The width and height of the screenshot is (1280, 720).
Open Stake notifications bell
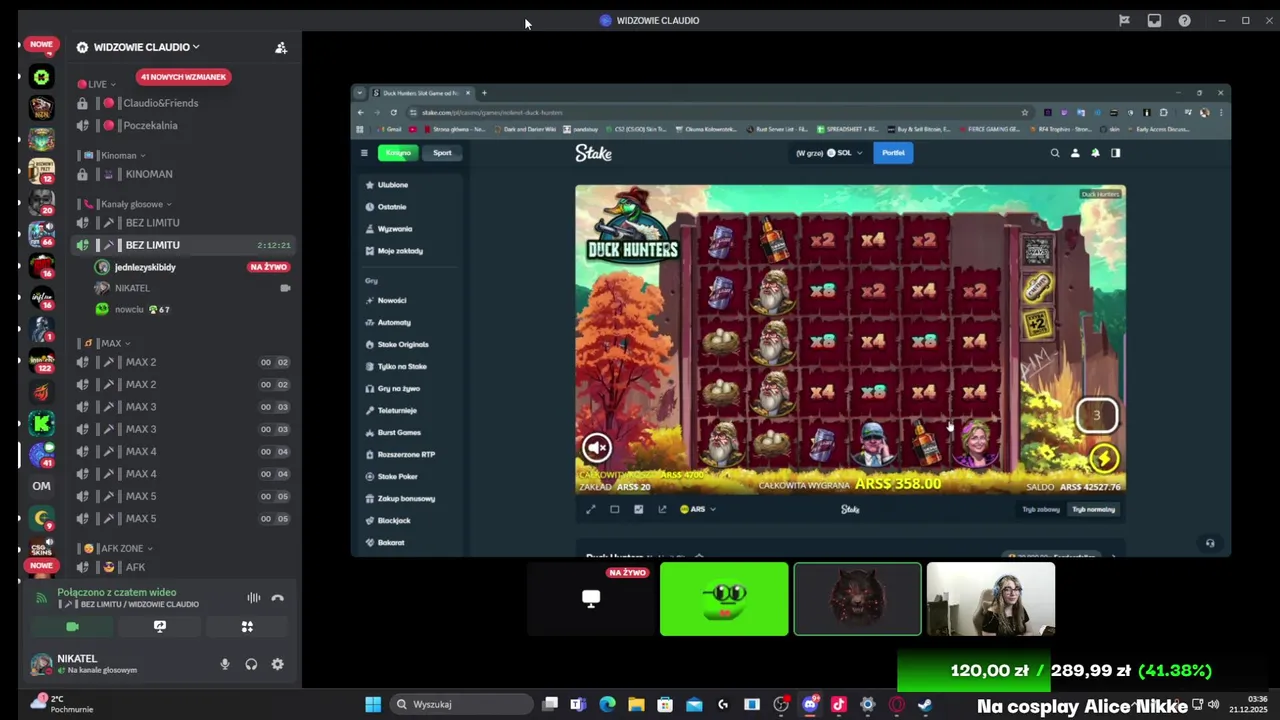click(1095, 153)
